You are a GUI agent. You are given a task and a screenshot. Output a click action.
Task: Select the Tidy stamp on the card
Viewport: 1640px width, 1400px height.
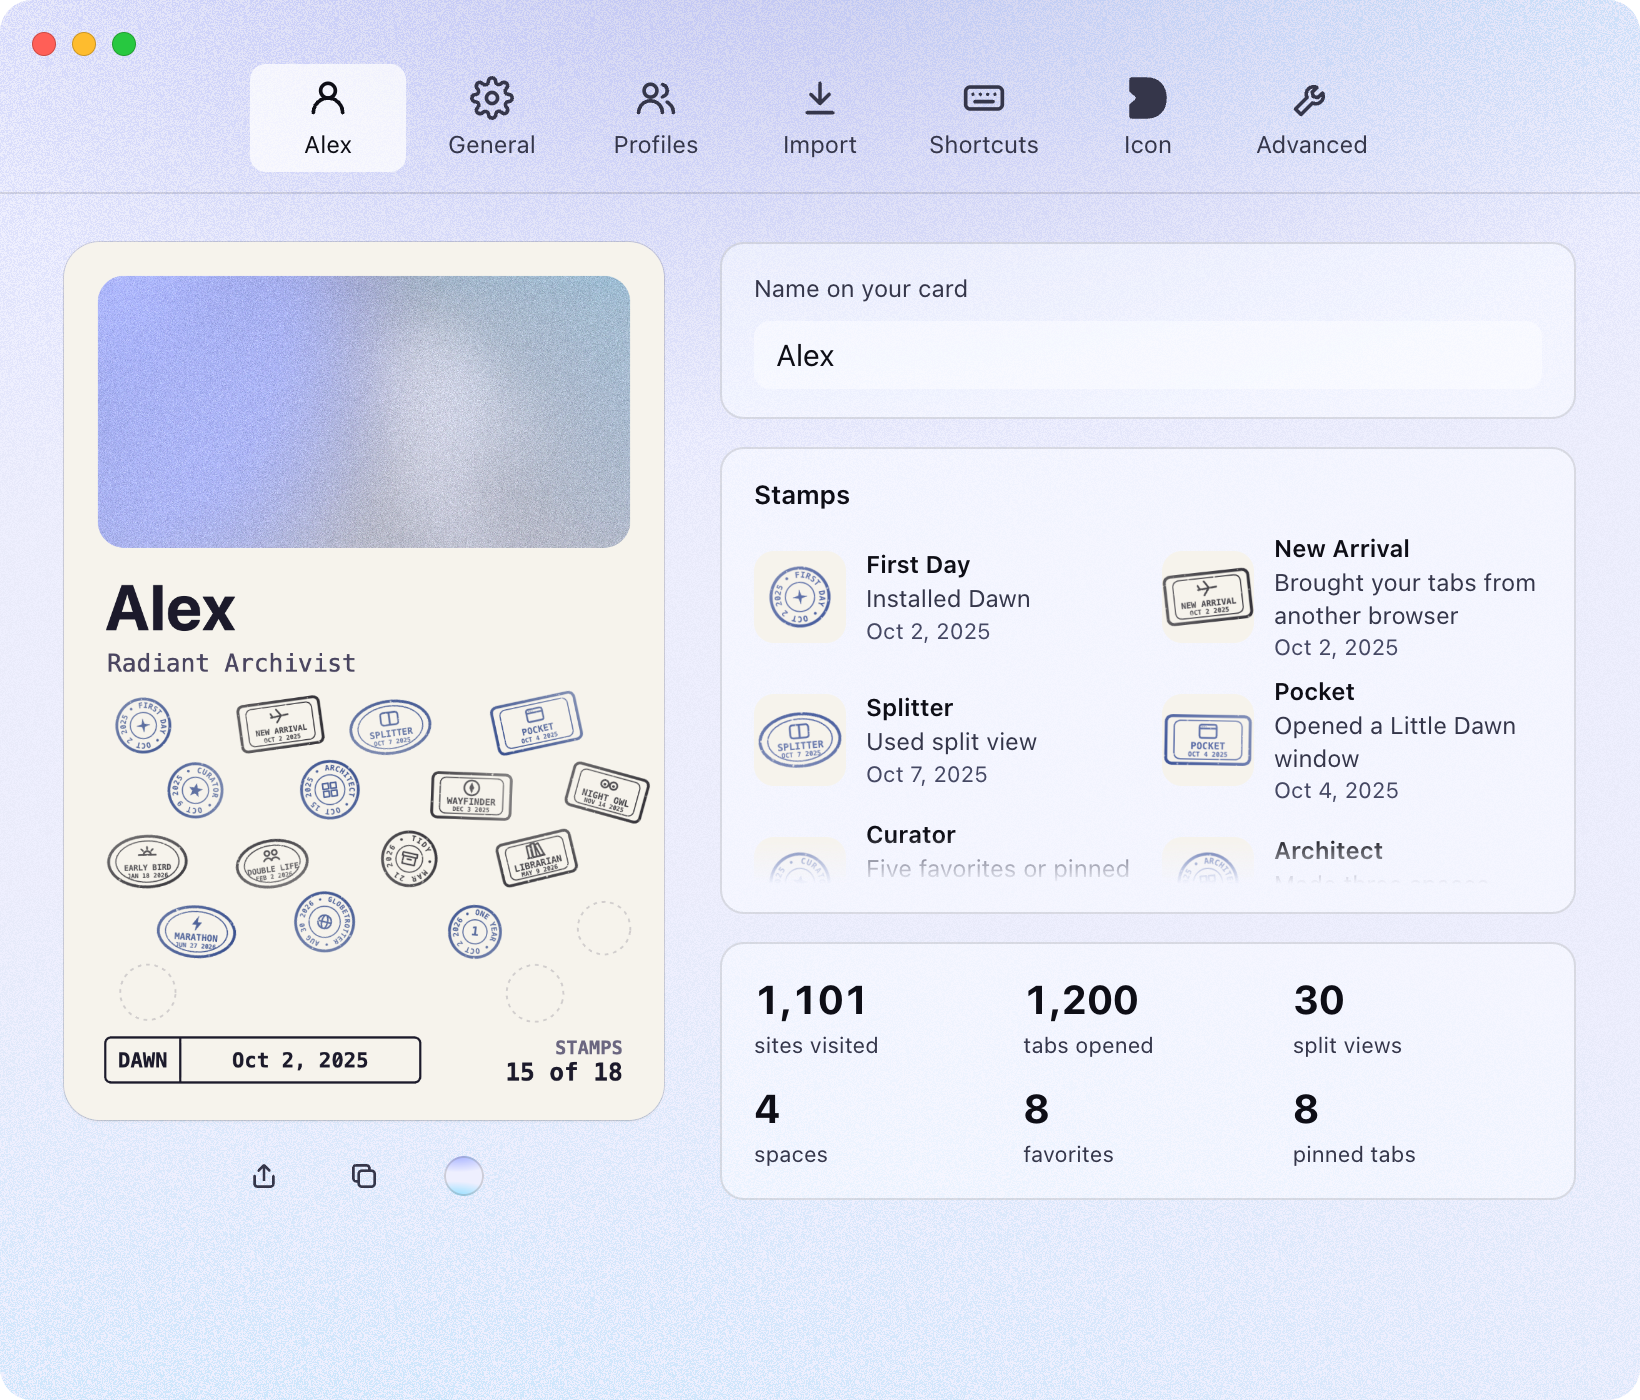tap(409, 858)
